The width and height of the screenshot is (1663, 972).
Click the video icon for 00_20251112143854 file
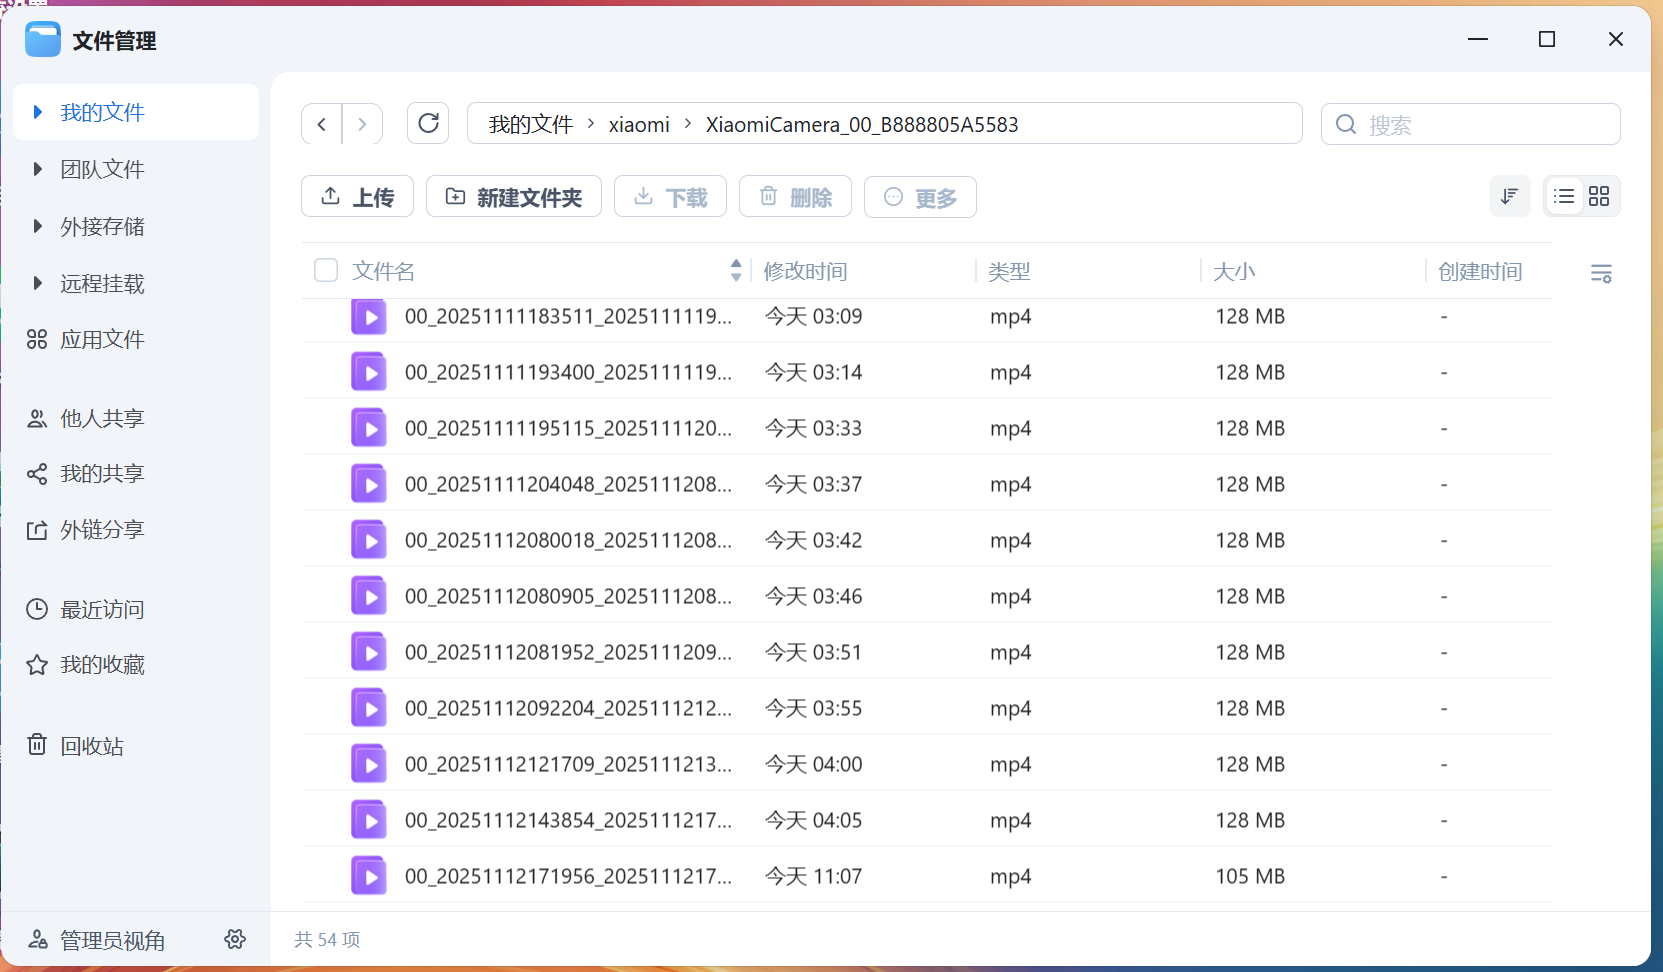click(369, 821)
